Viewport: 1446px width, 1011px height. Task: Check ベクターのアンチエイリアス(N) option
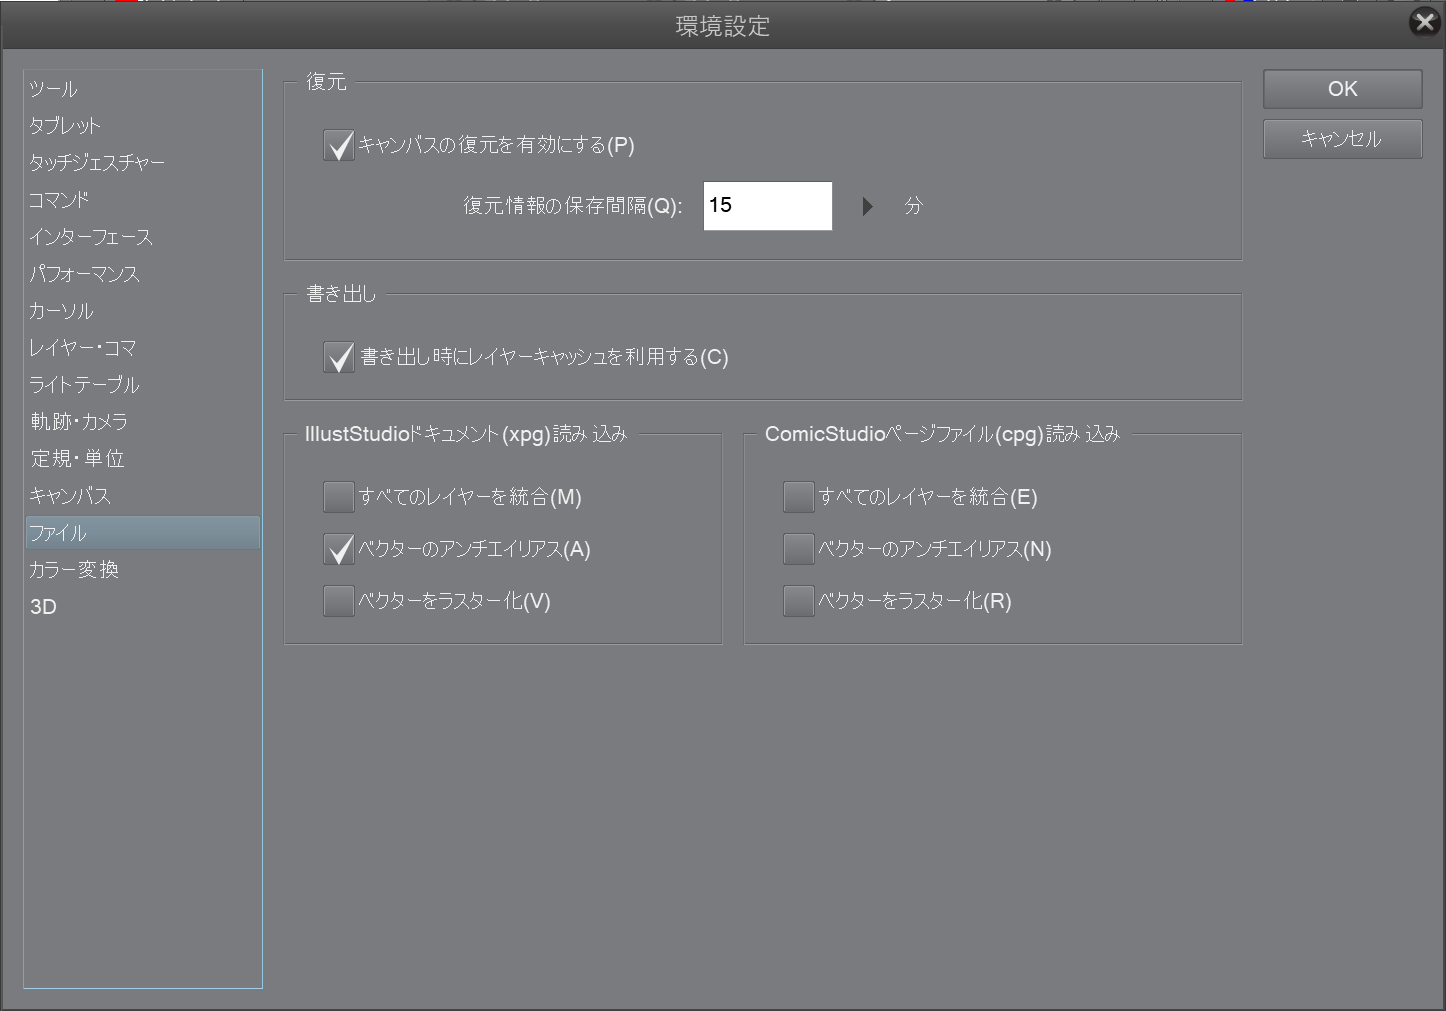point(799,549)
